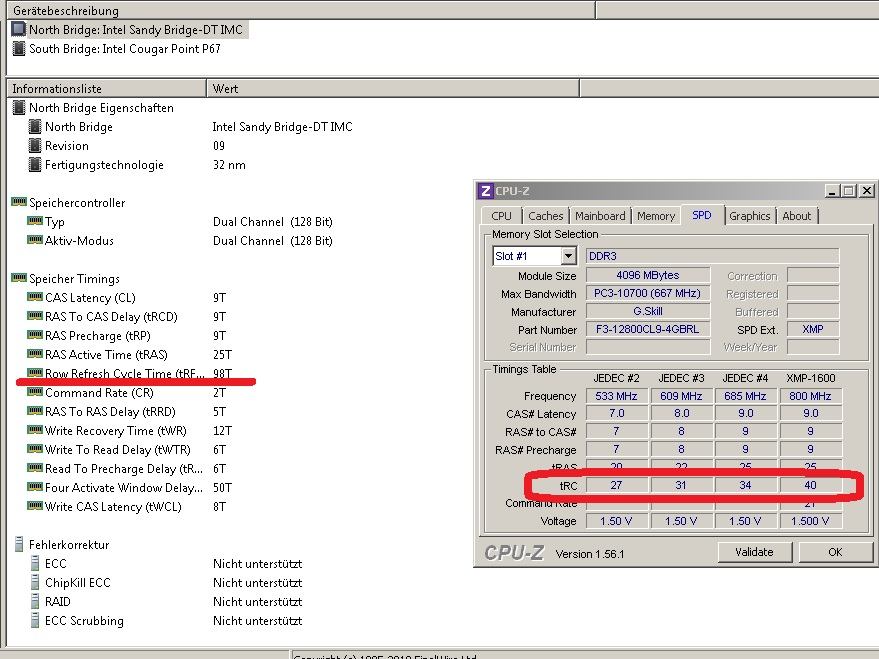Screen dimensions: 879x659
Task: Click the icon beside Write To Read Delay
Action: [35, 449]
